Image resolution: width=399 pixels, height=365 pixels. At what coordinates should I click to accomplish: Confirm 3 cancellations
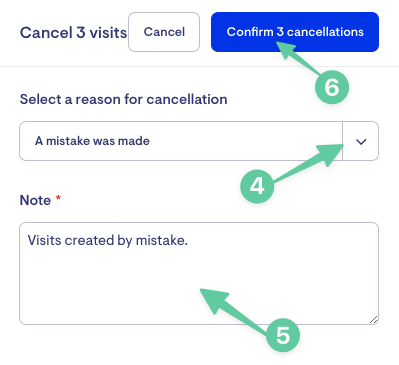click(295, 32)
